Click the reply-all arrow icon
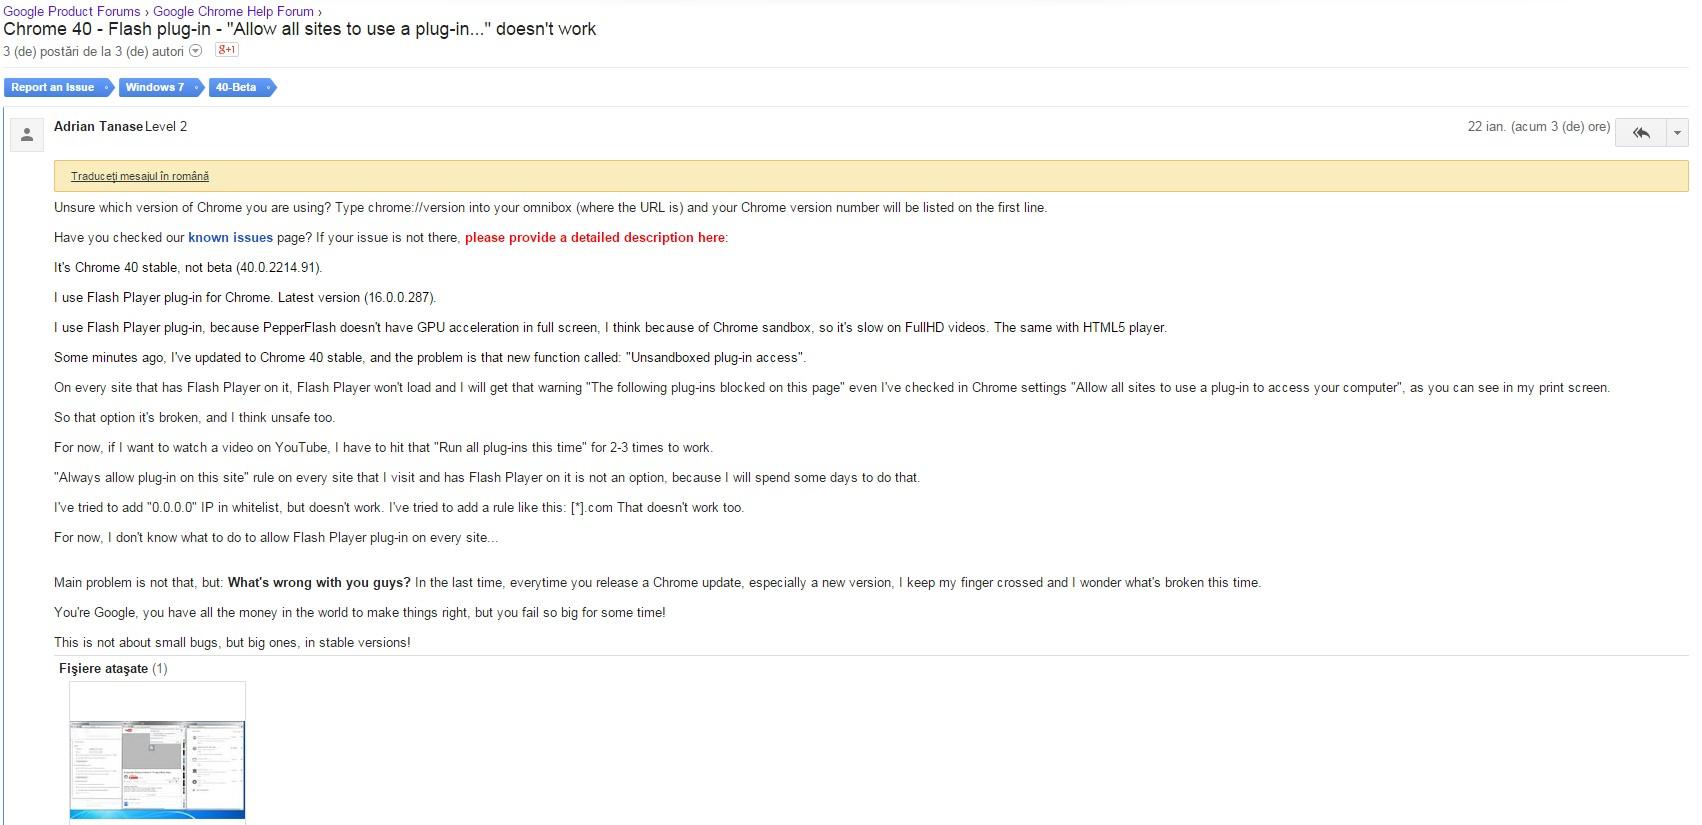1702x825 pixels. coord(1640,132)
